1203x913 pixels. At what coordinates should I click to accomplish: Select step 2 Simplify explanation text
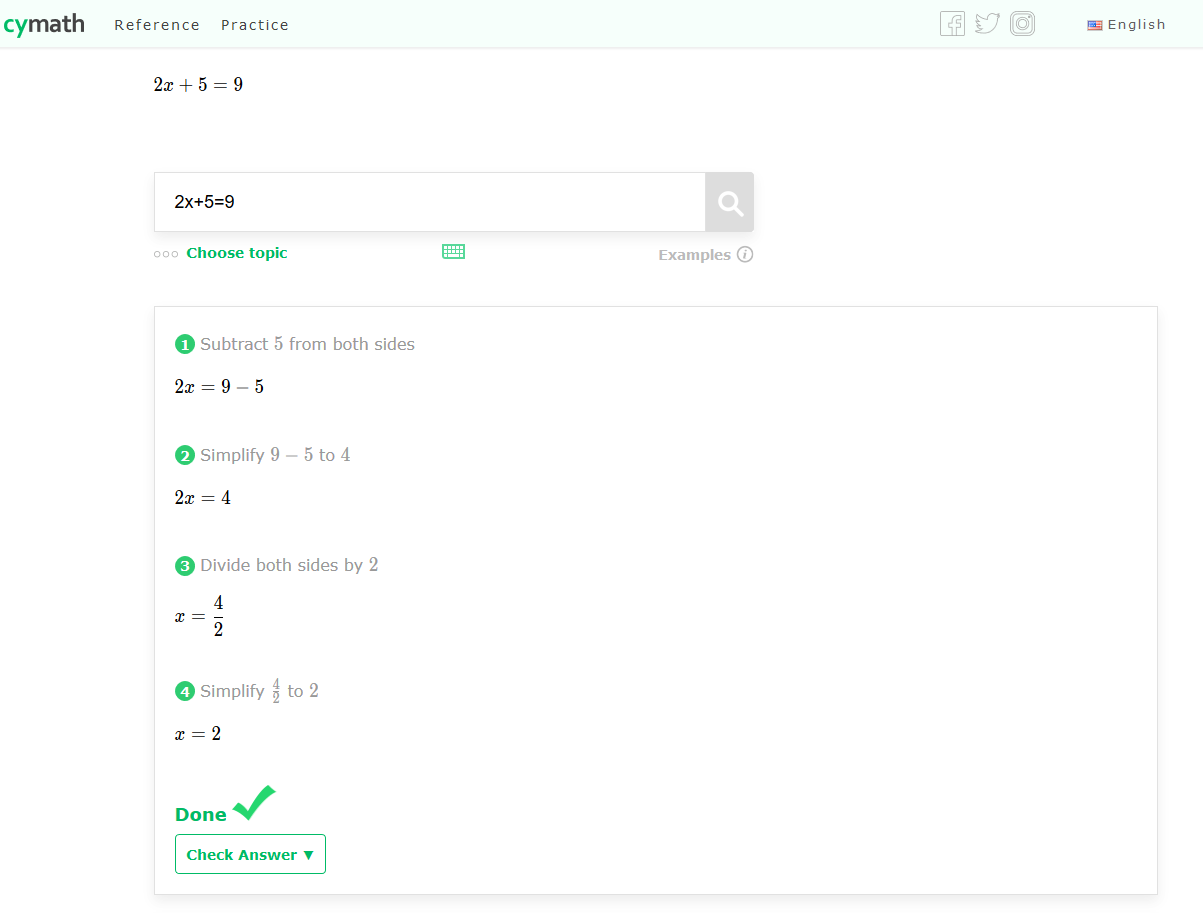point(275,455)
